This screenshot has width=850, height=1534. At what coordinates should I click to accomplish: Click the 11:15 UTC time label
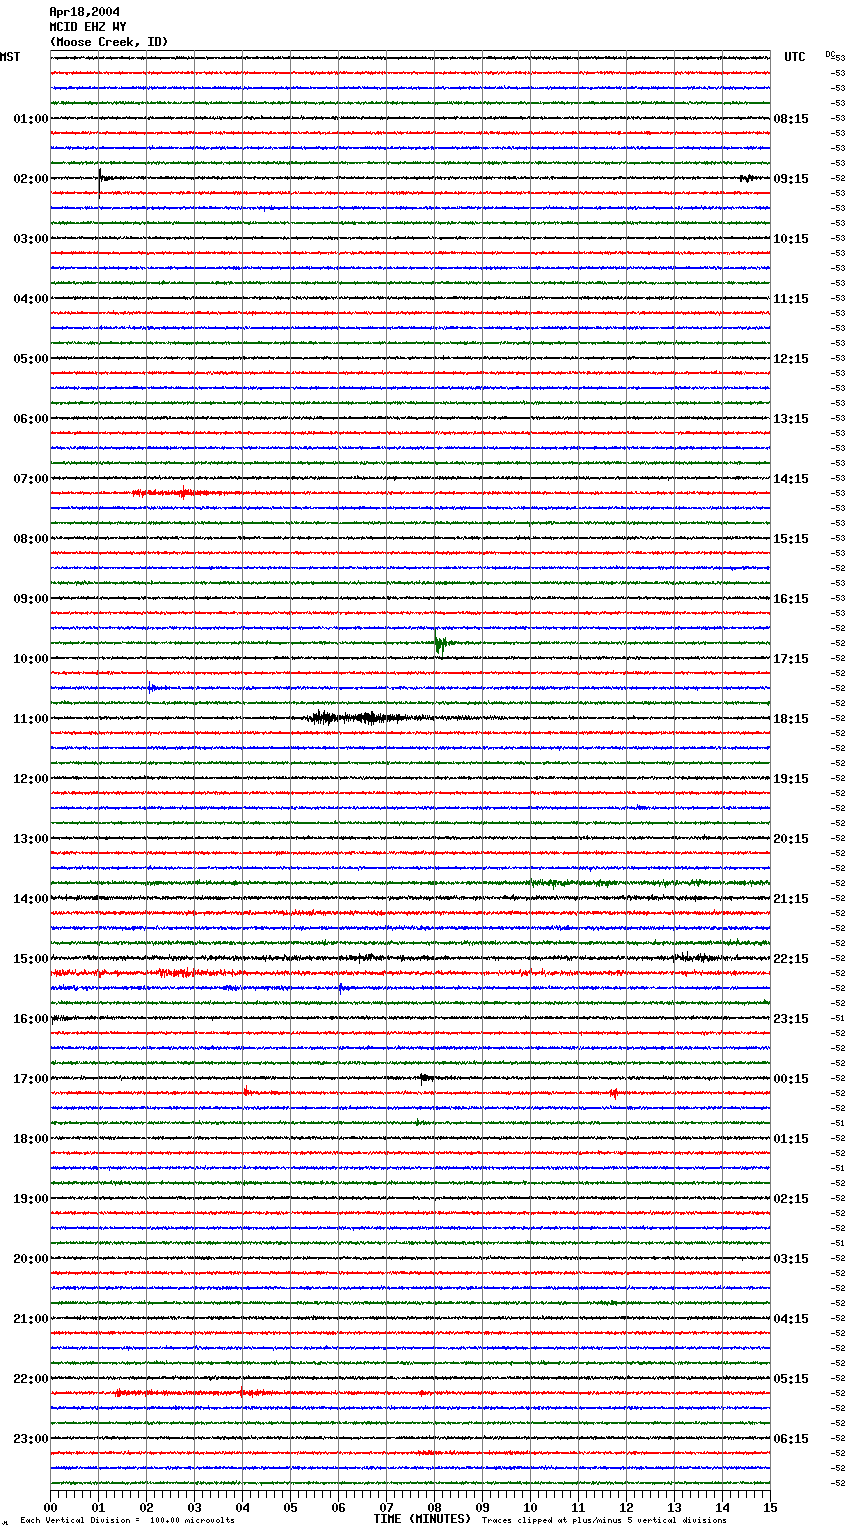coord(791,299)
